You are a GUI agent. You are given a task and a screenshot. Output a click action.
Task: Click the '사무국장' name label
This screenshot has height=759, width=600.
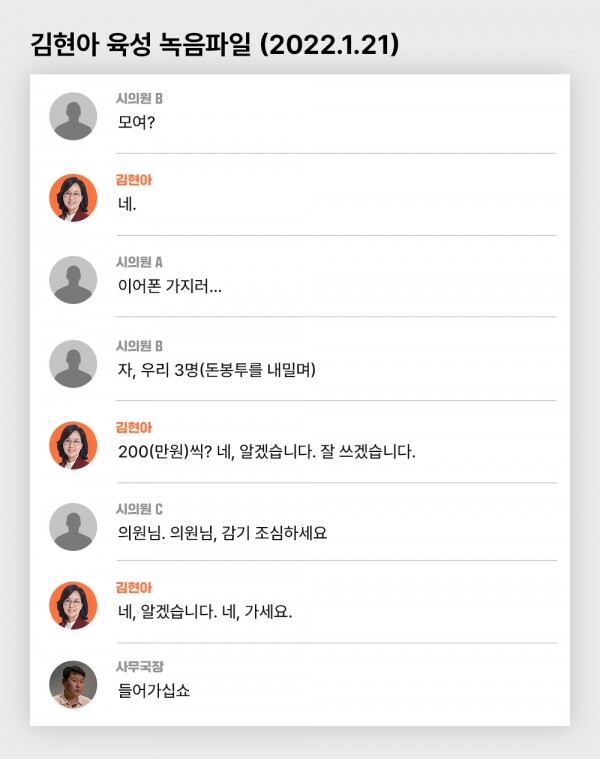pos(139,666)
